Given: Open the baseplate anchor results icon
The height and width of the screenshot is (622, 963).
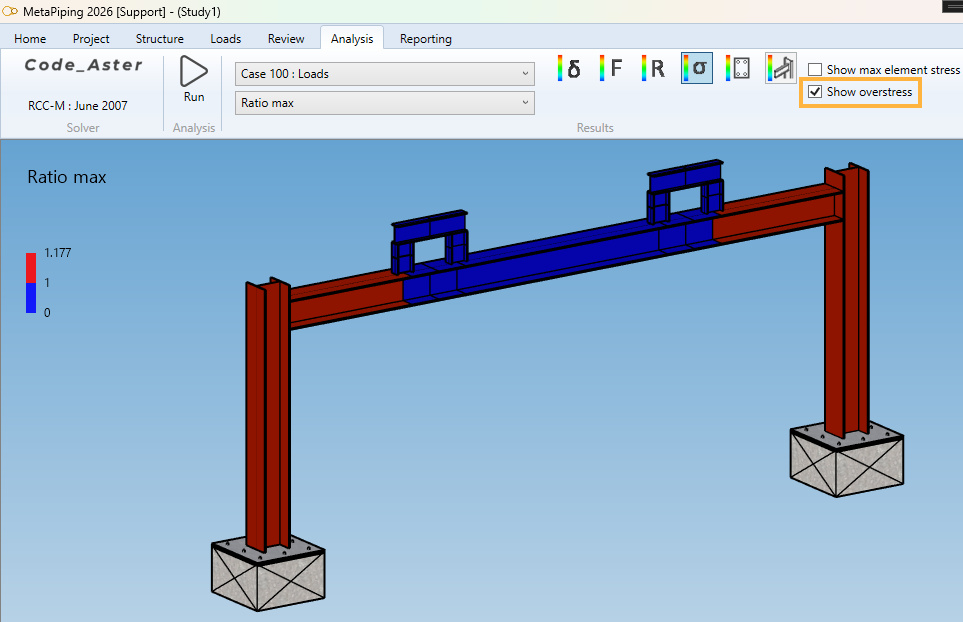Looking at the screenshot, I should click(738, 68).
